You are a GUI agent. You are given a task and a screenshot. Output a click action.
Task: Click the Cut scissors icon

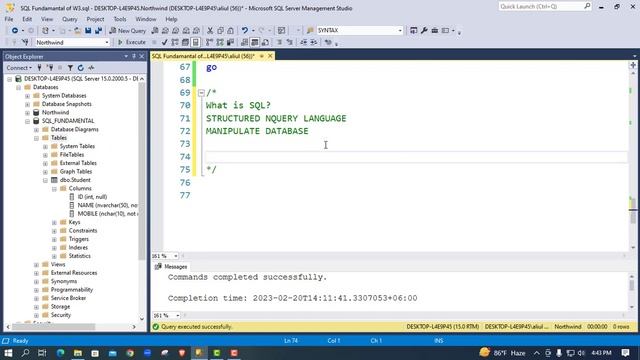[x=210, y=31]
